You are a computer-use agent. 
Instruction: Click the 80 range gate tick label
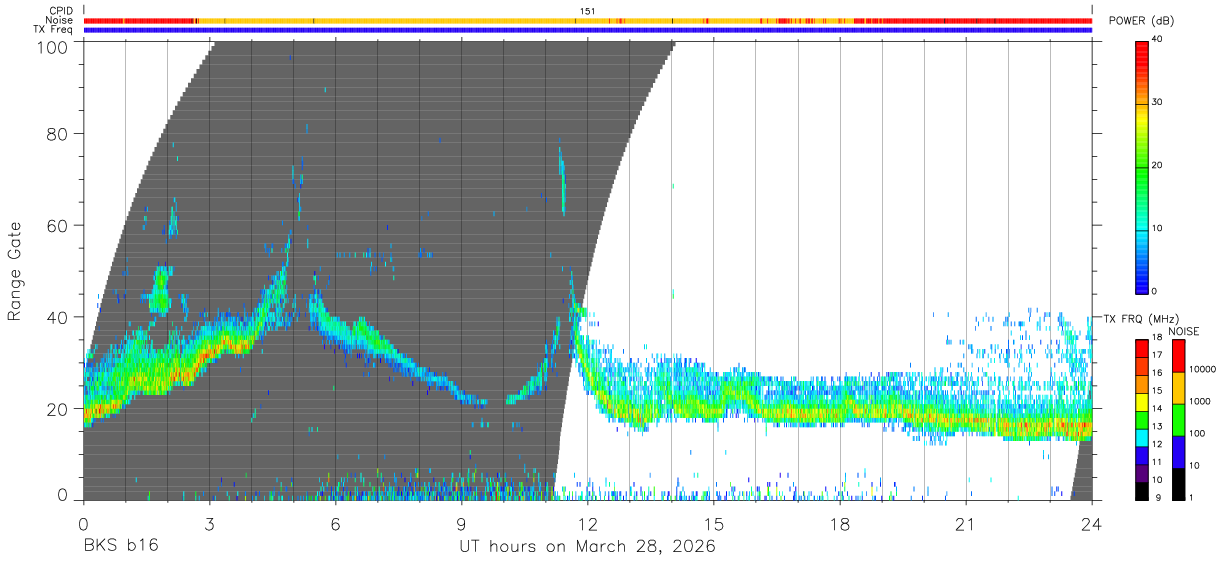[x=58, y=133]
